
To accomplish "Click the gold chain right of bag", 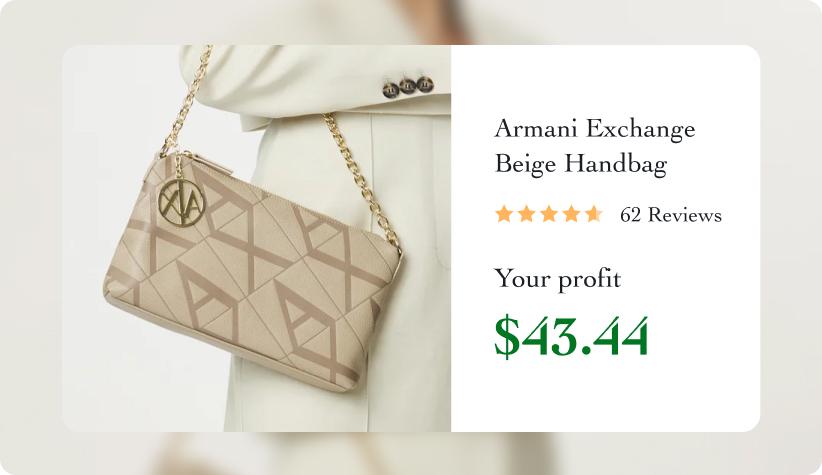I will pos(361,181).
